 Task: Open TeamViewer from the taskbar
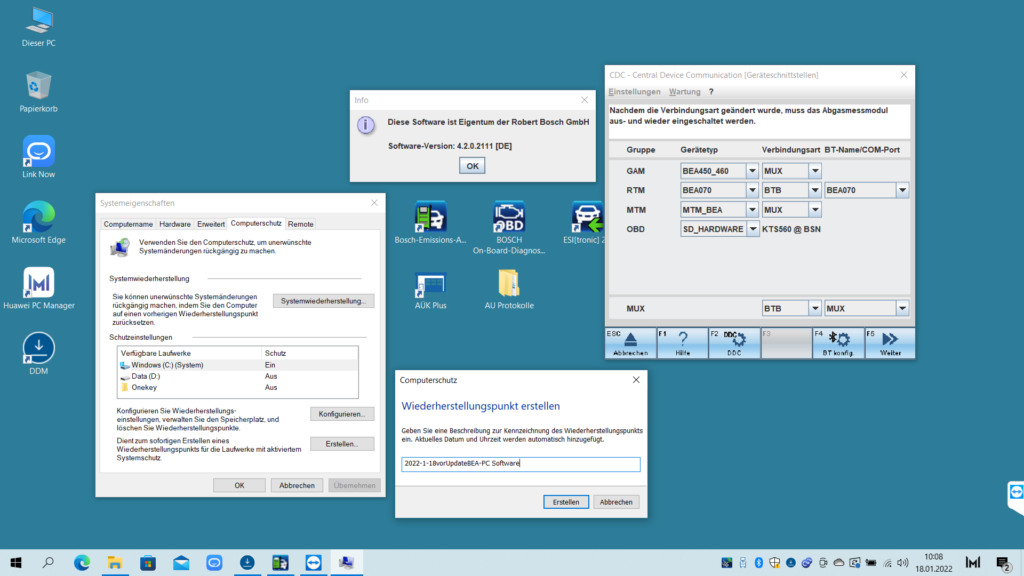313,562
